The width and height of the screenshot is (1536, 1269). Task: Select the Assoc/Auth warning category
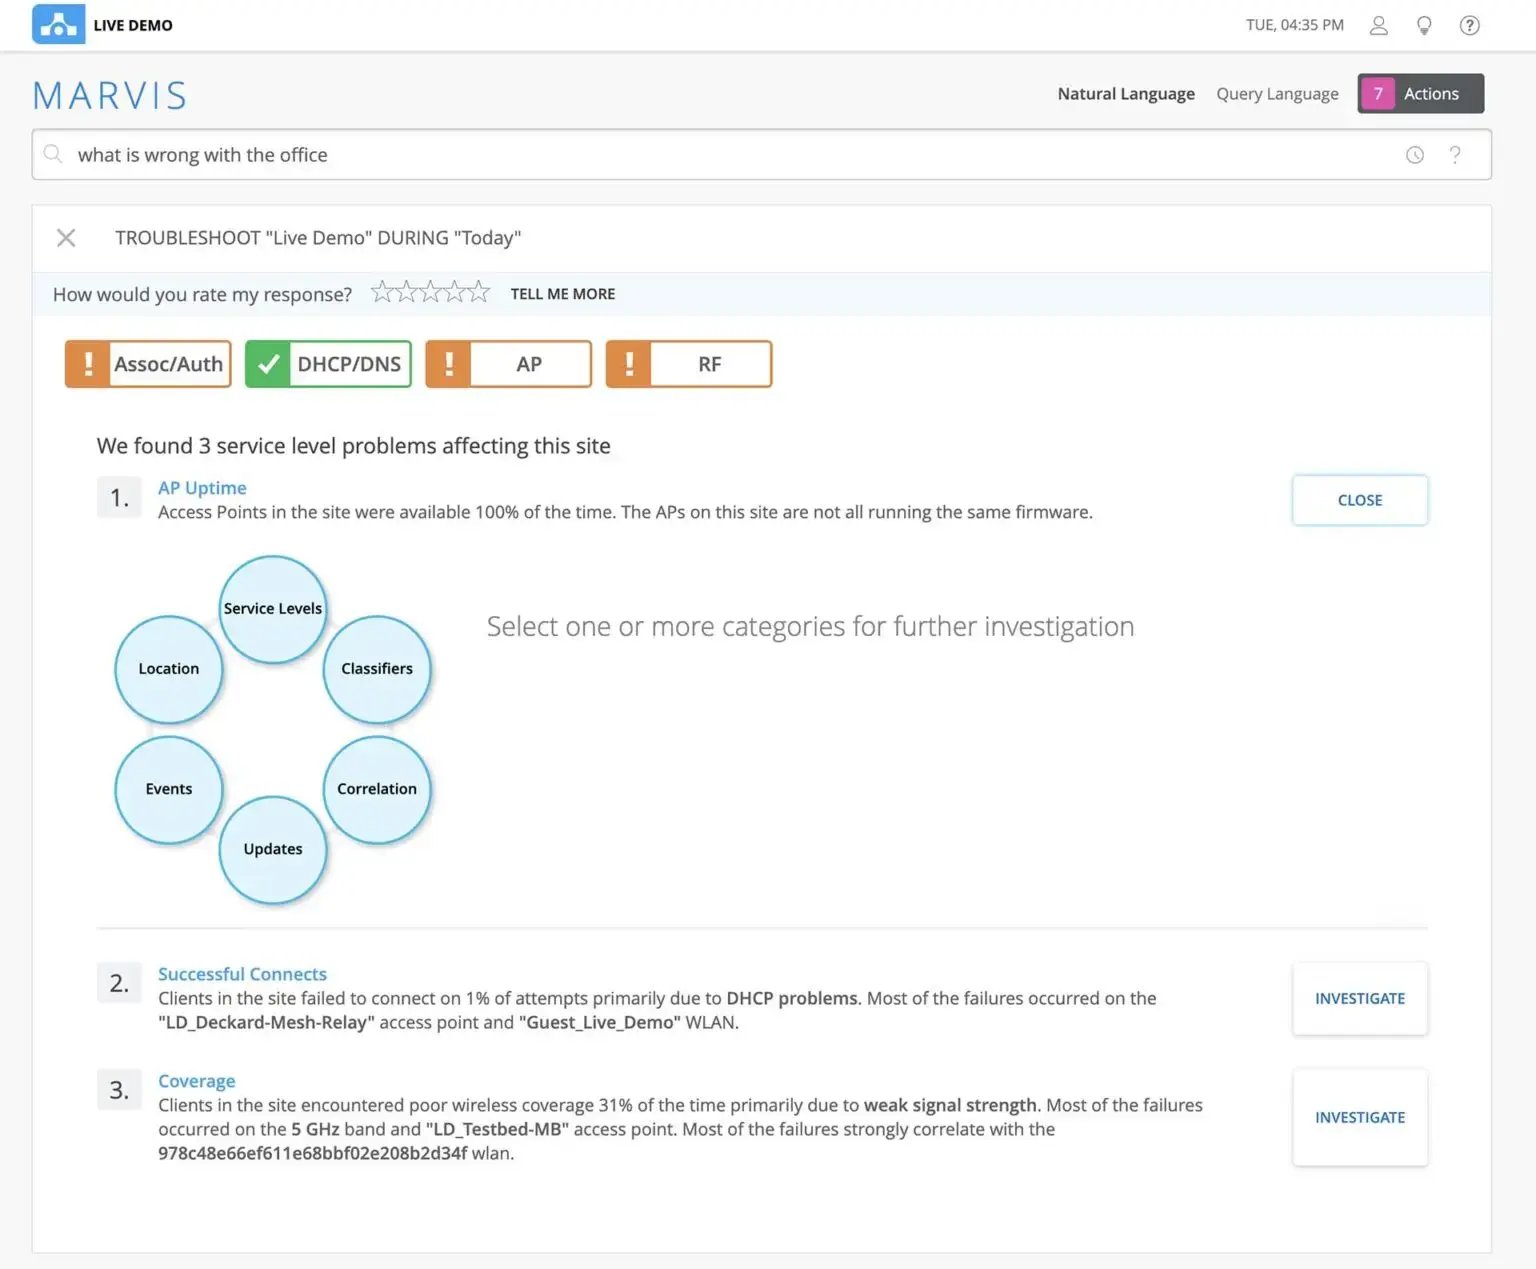click(x=148, y=364)
